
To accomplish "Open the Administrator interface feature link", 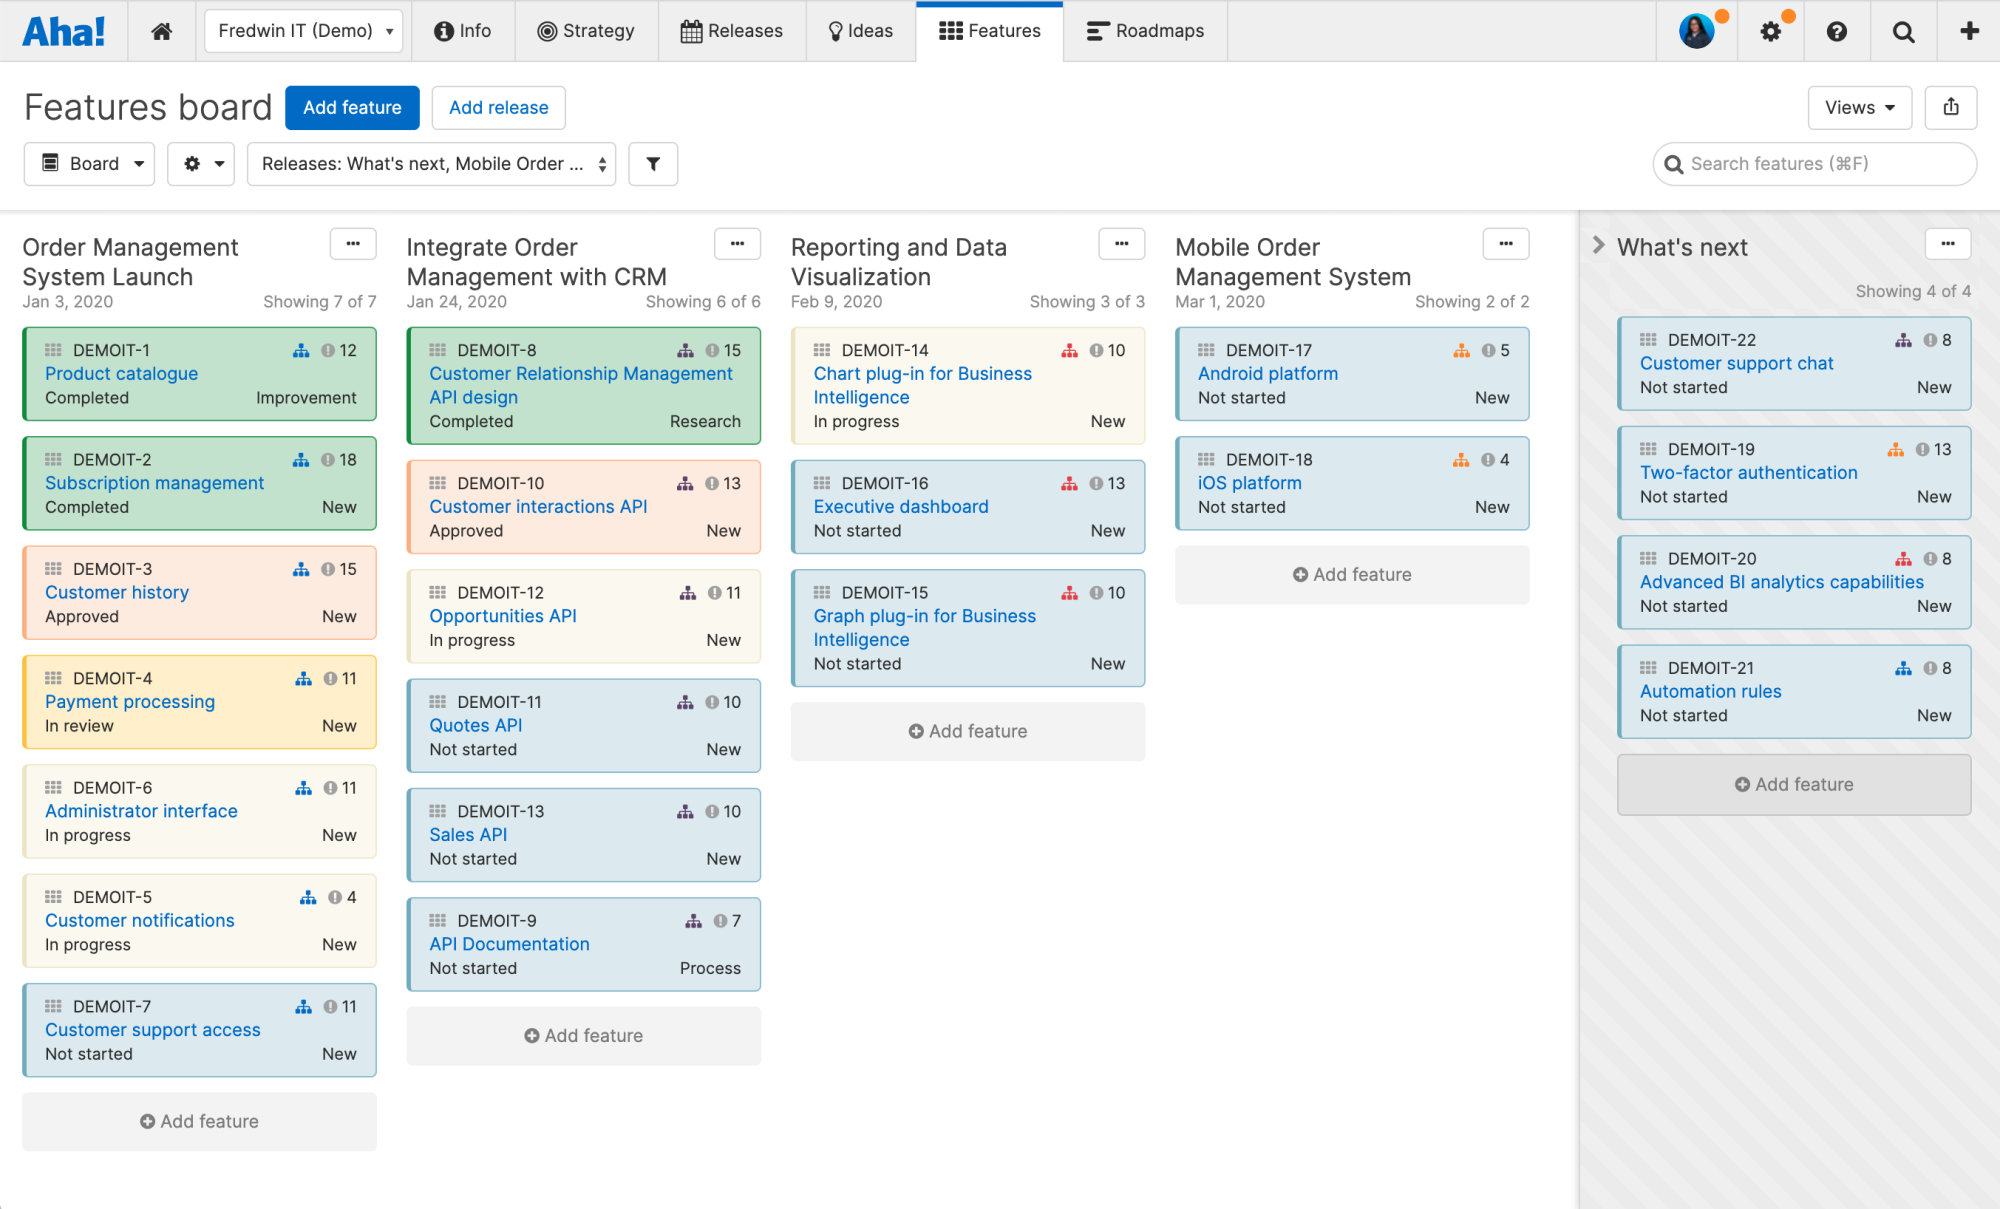I will click(141, 812).
